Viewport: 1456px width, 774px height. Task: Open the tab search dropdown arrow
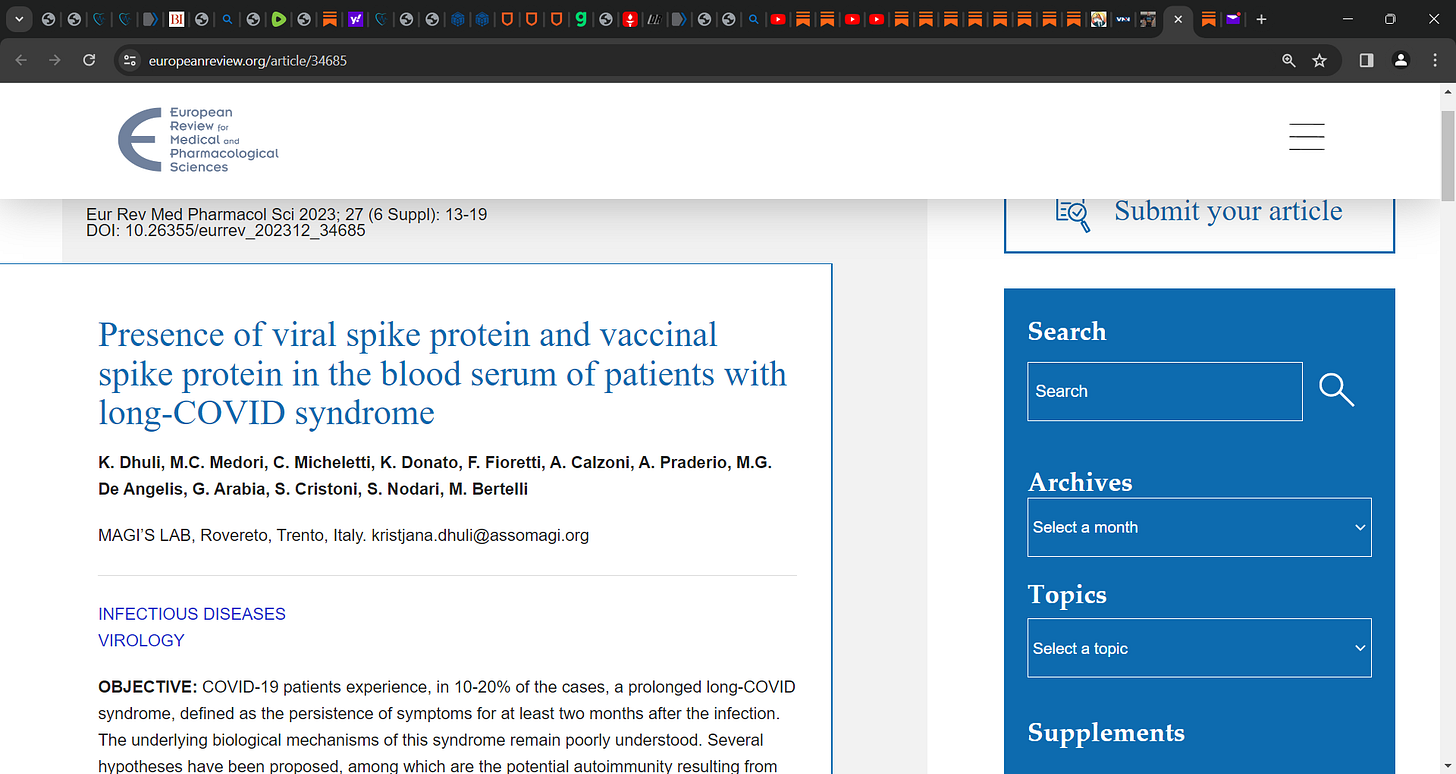tap(19, 19)
